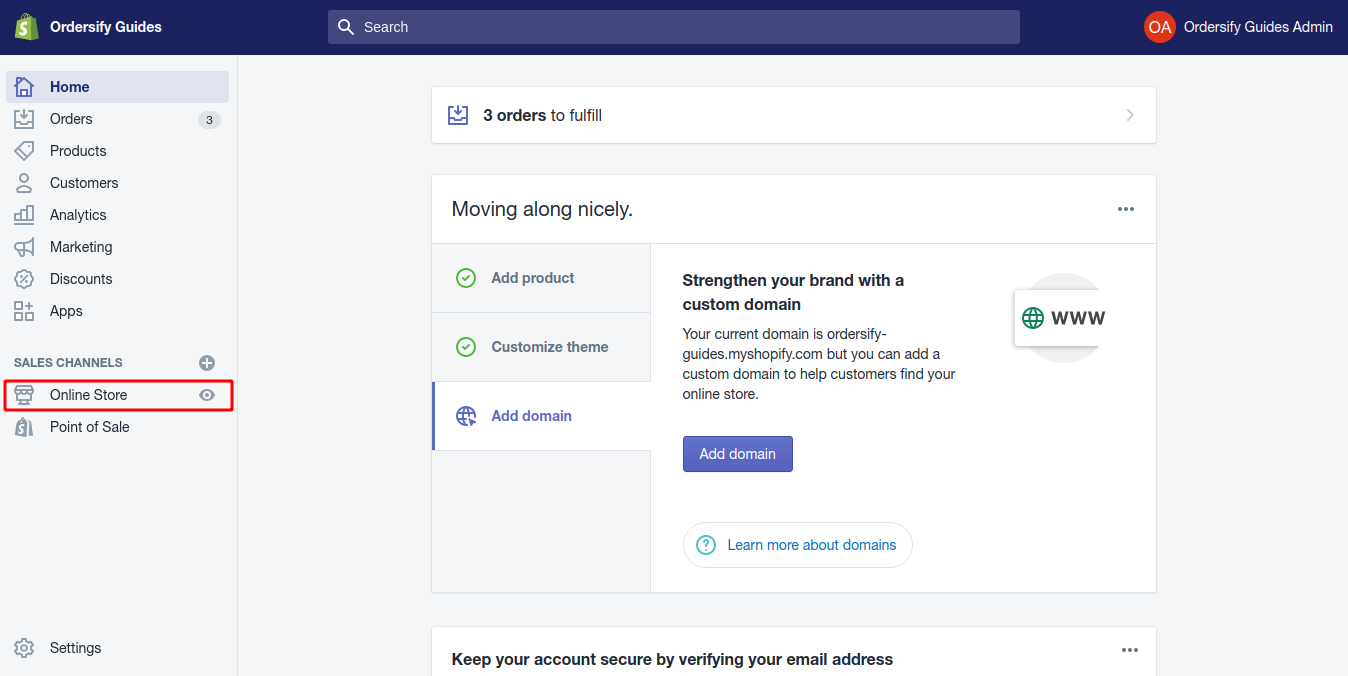Viewport: 1348px width, 676px height.
Task: Click the Home house icon
Action: [24, 87]
